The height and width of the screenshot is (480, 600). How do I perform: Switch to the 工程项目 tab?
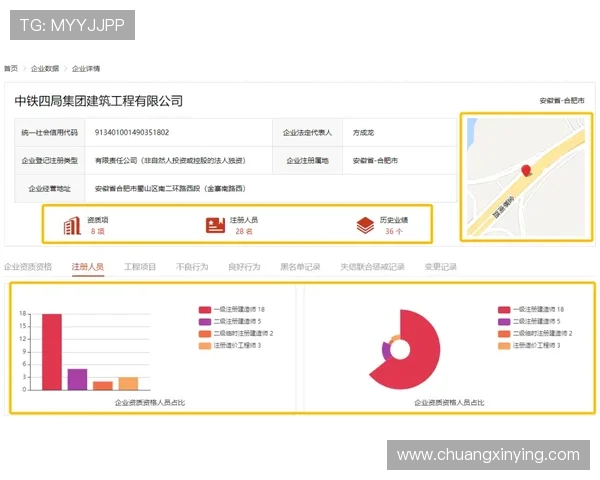click(x=140, y=267)
